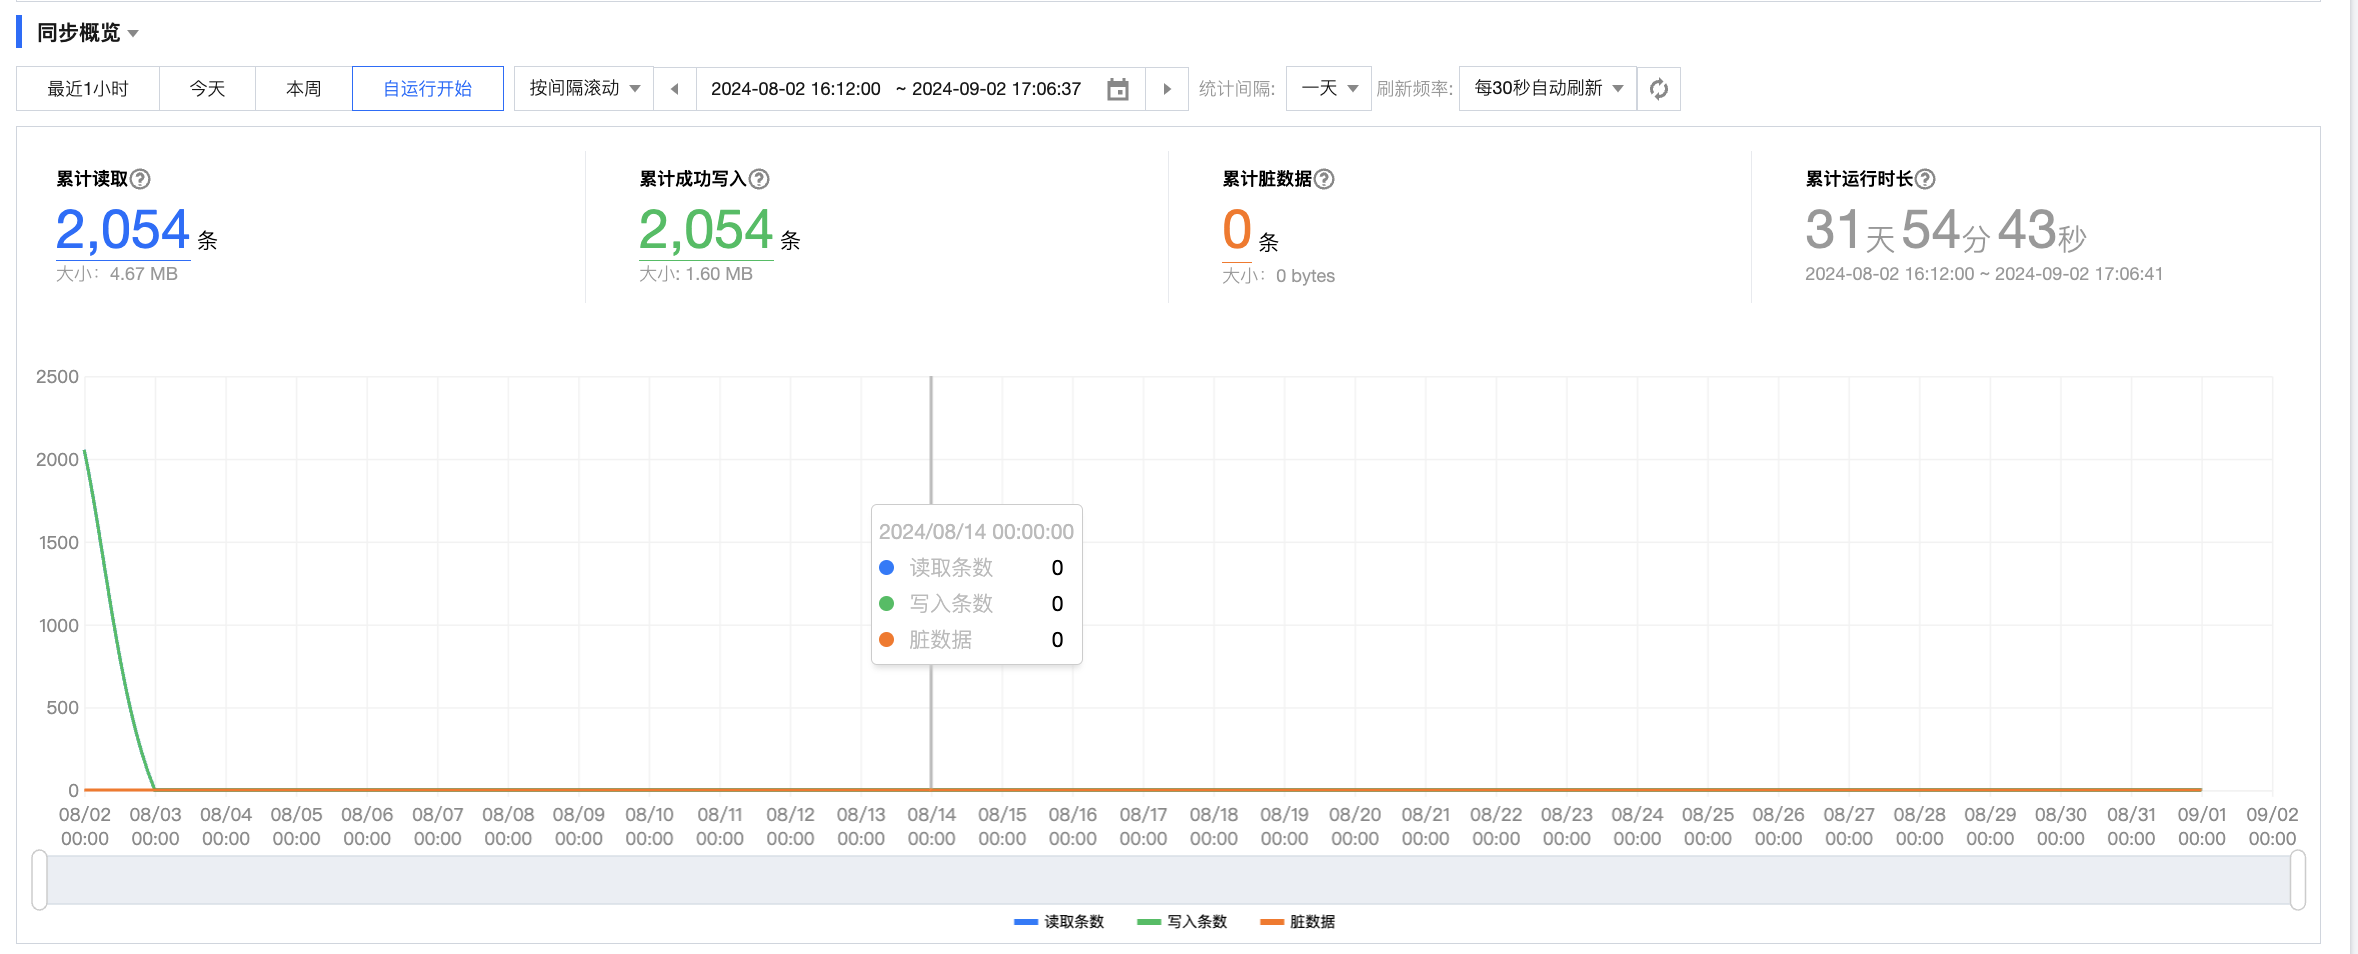Click the left handle of chart zoom slider
2358x954 pixels.
click(39, 880)
